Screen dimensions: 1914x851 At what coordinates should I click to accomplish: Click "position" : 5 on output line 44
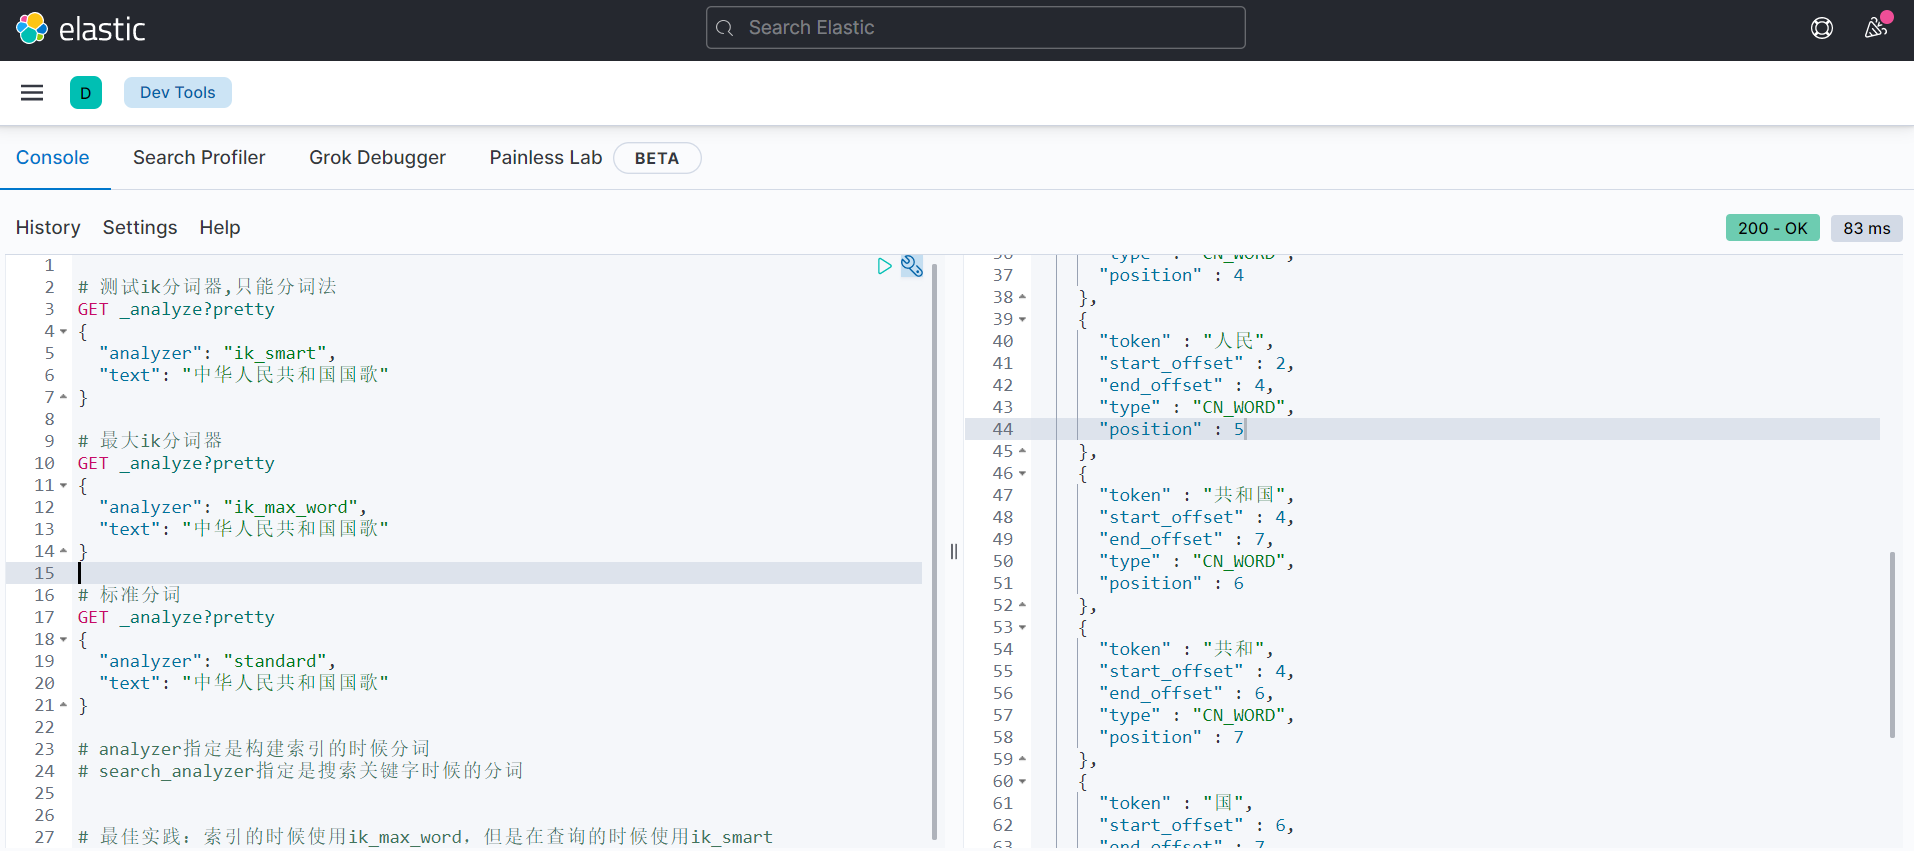[x=1171, y=430]
